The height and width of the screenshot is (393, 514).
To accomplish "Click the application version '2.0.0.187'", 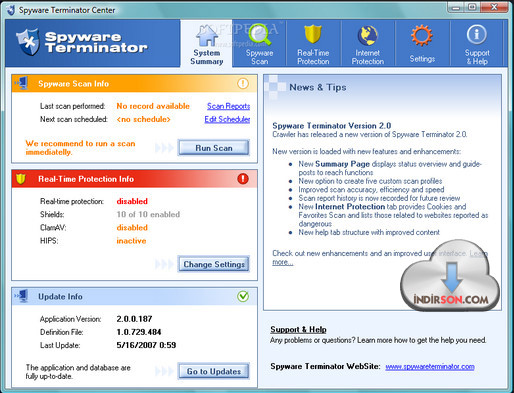I will (x=134, y=319).
